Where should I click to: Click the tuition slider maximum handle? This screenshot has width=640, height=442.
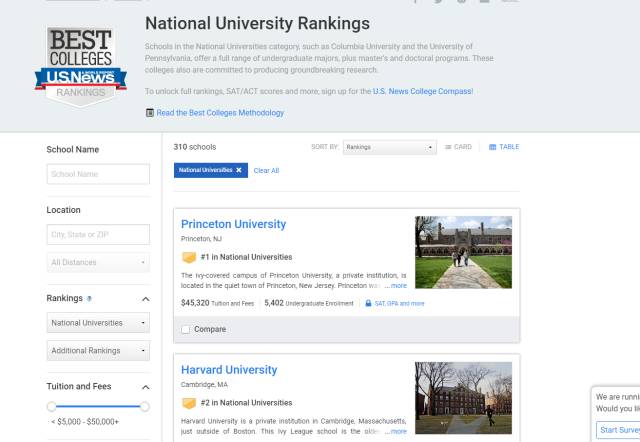[x=144, y=406]
